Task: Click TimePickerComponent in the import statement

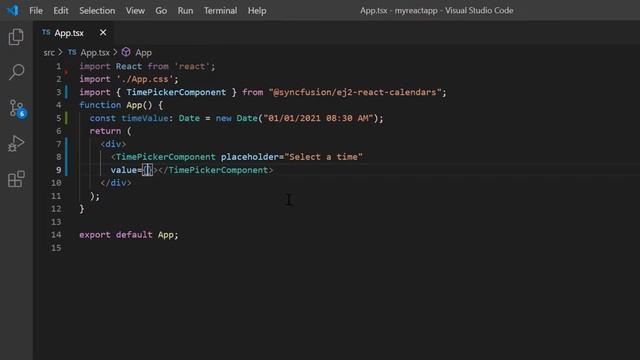Action: click(176, 92)
